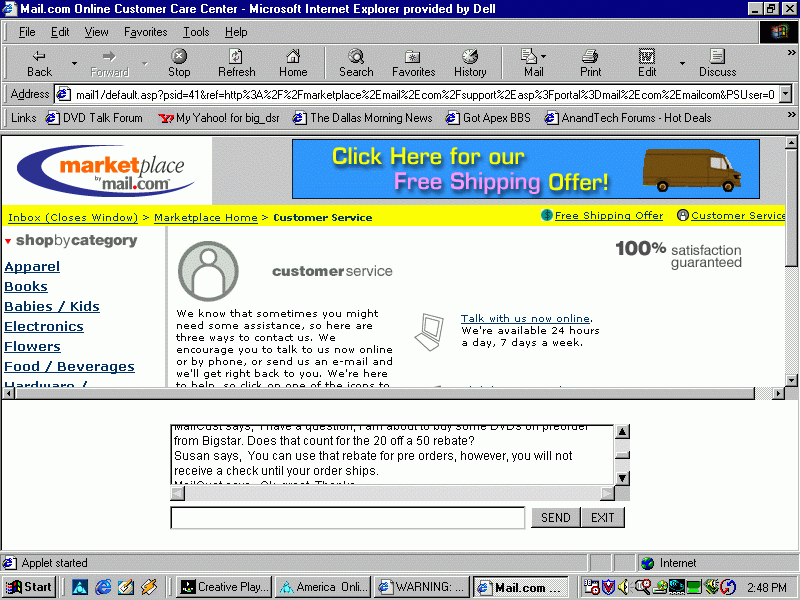Open the Forward history dropdown arrow
Screen dimensions: 800x600
[x=145, y=63]
